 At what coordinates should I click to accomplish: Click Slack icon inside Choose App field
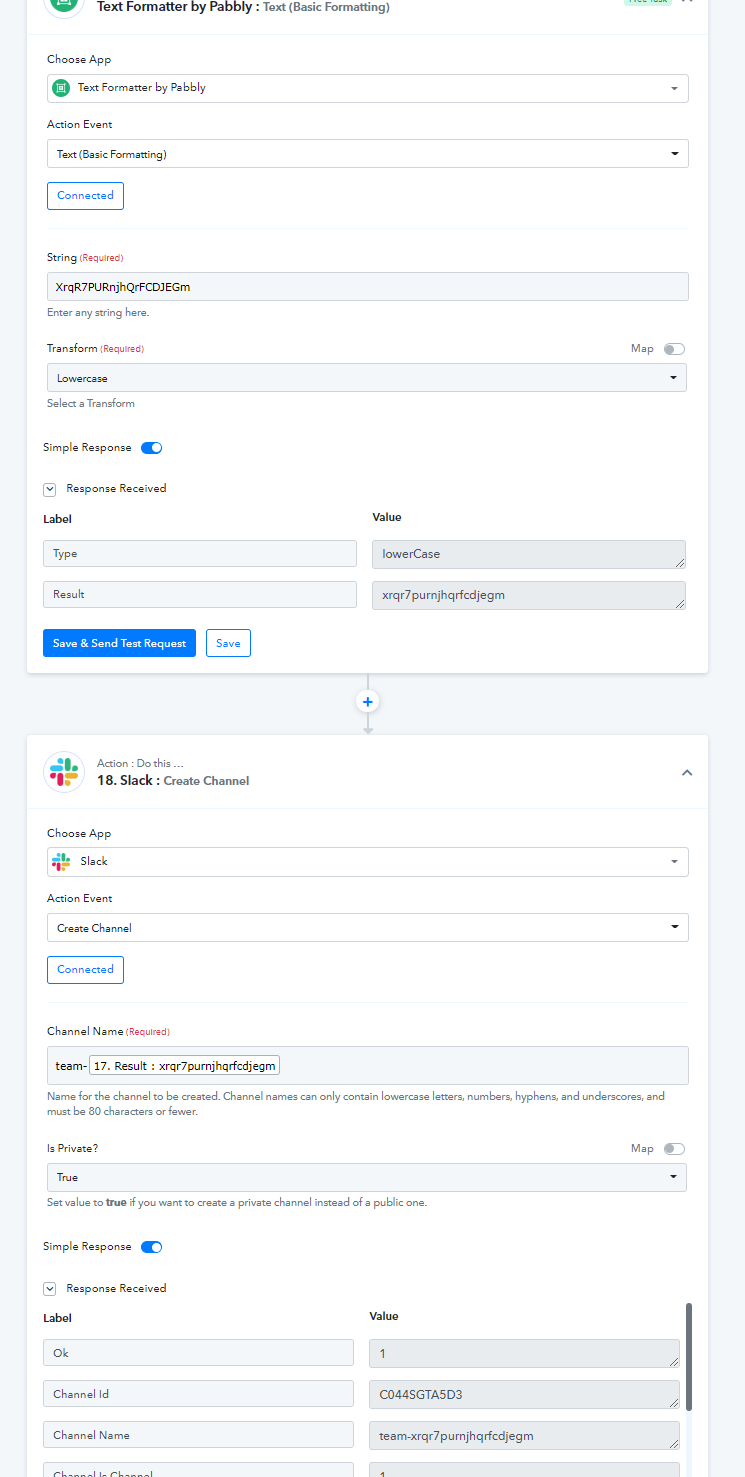click(62, 861)
